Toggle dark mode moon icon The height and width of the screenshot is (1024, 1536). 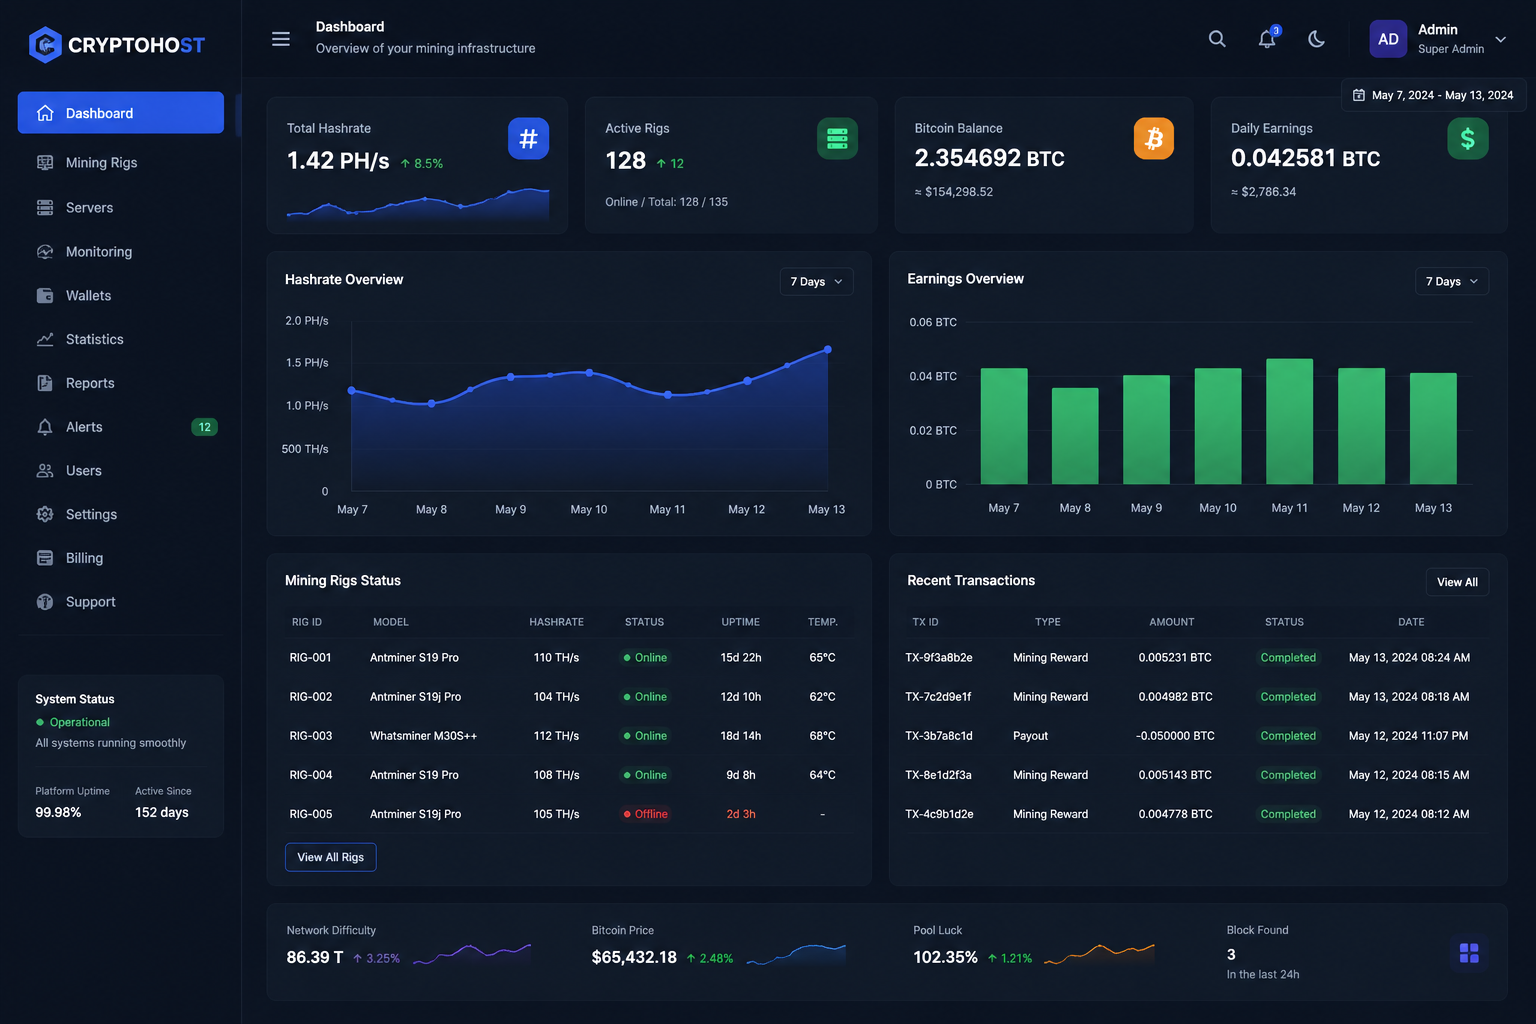pyautogui.click(x=1317, y=39)
